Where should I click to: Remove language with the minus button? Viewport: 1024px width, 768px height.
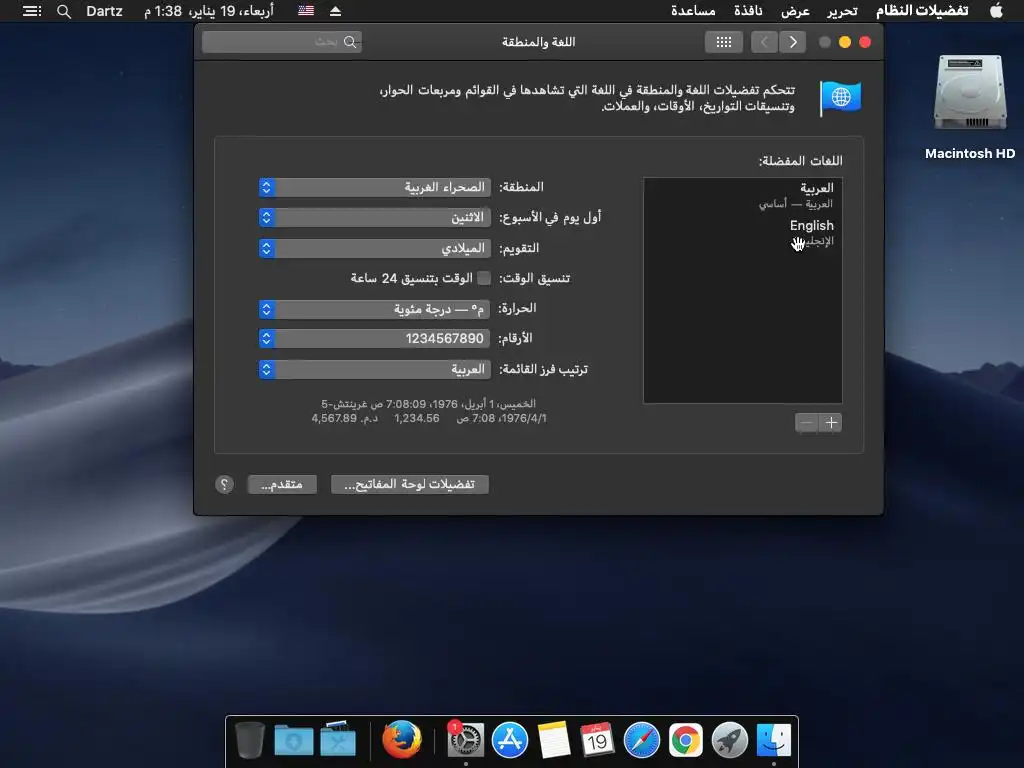807,423
